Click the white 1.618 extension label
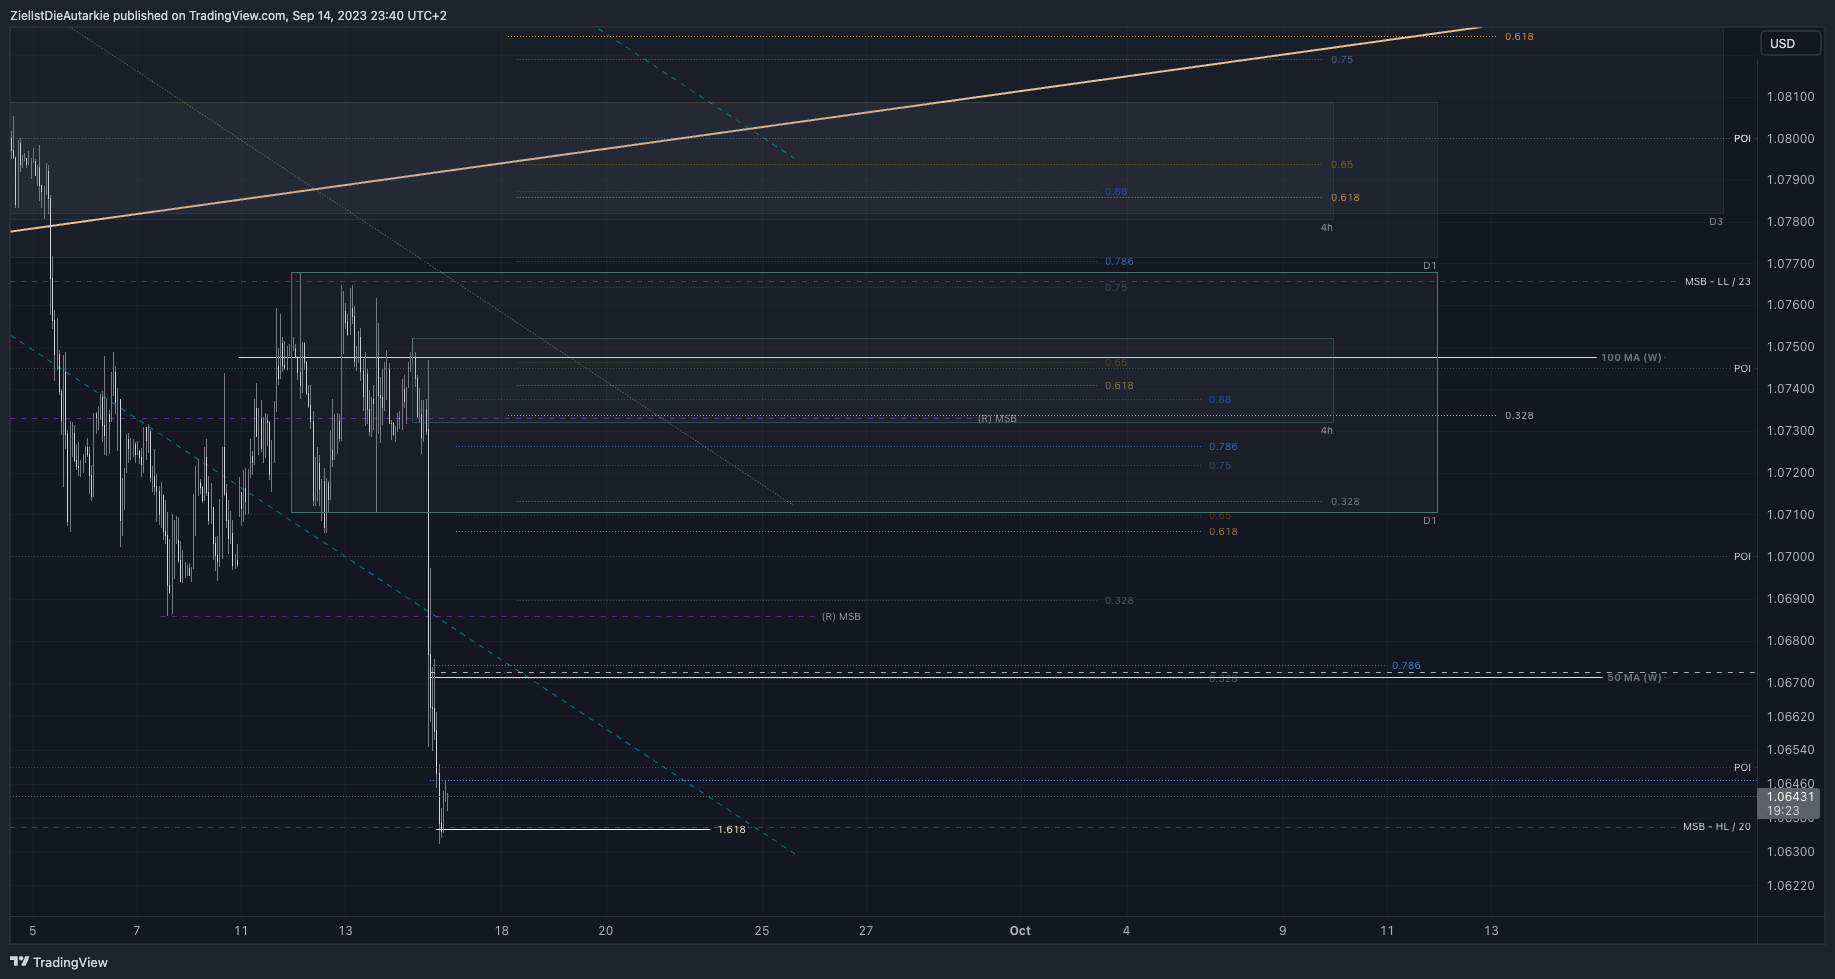This screenshot has height=979, width=1835. [x=731, y=830]
